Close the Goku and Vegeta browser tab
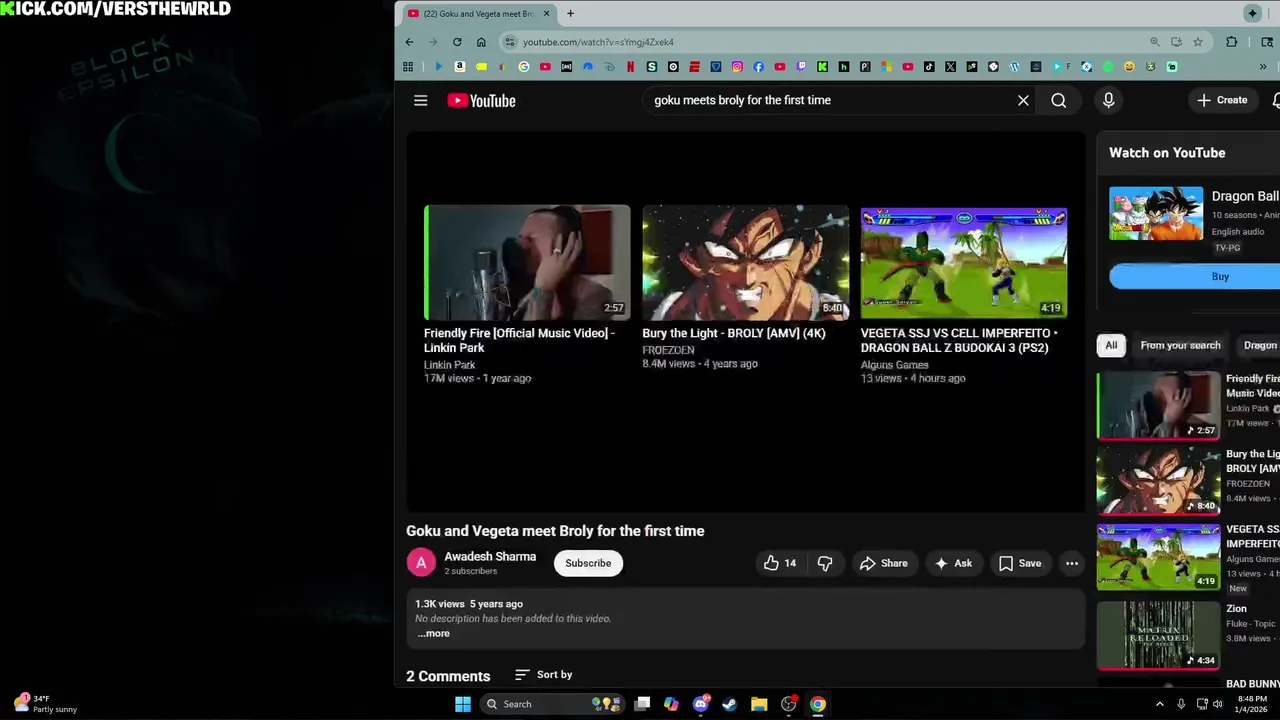Image resolution: width=1280 pixels, height=720 pixels. click(546, 14)
